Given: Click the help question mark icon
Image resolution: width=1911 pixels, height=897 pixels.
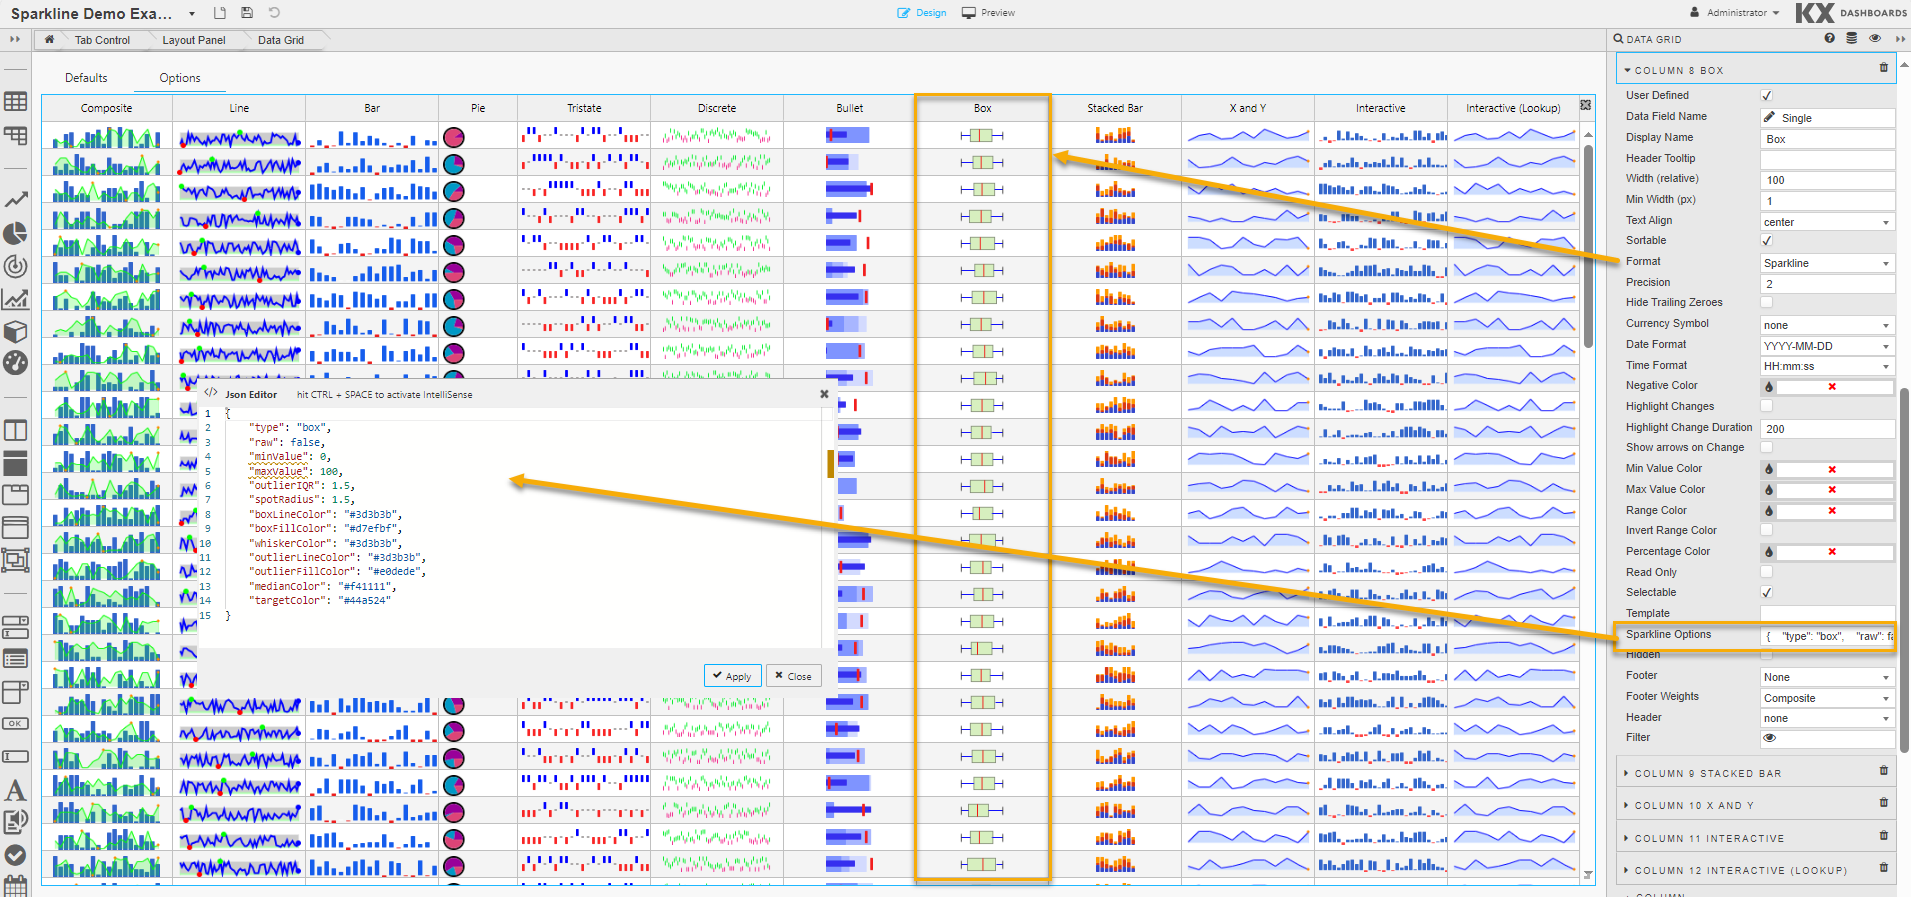Looking at the screenshot, I should click(x=1829, y=38).
